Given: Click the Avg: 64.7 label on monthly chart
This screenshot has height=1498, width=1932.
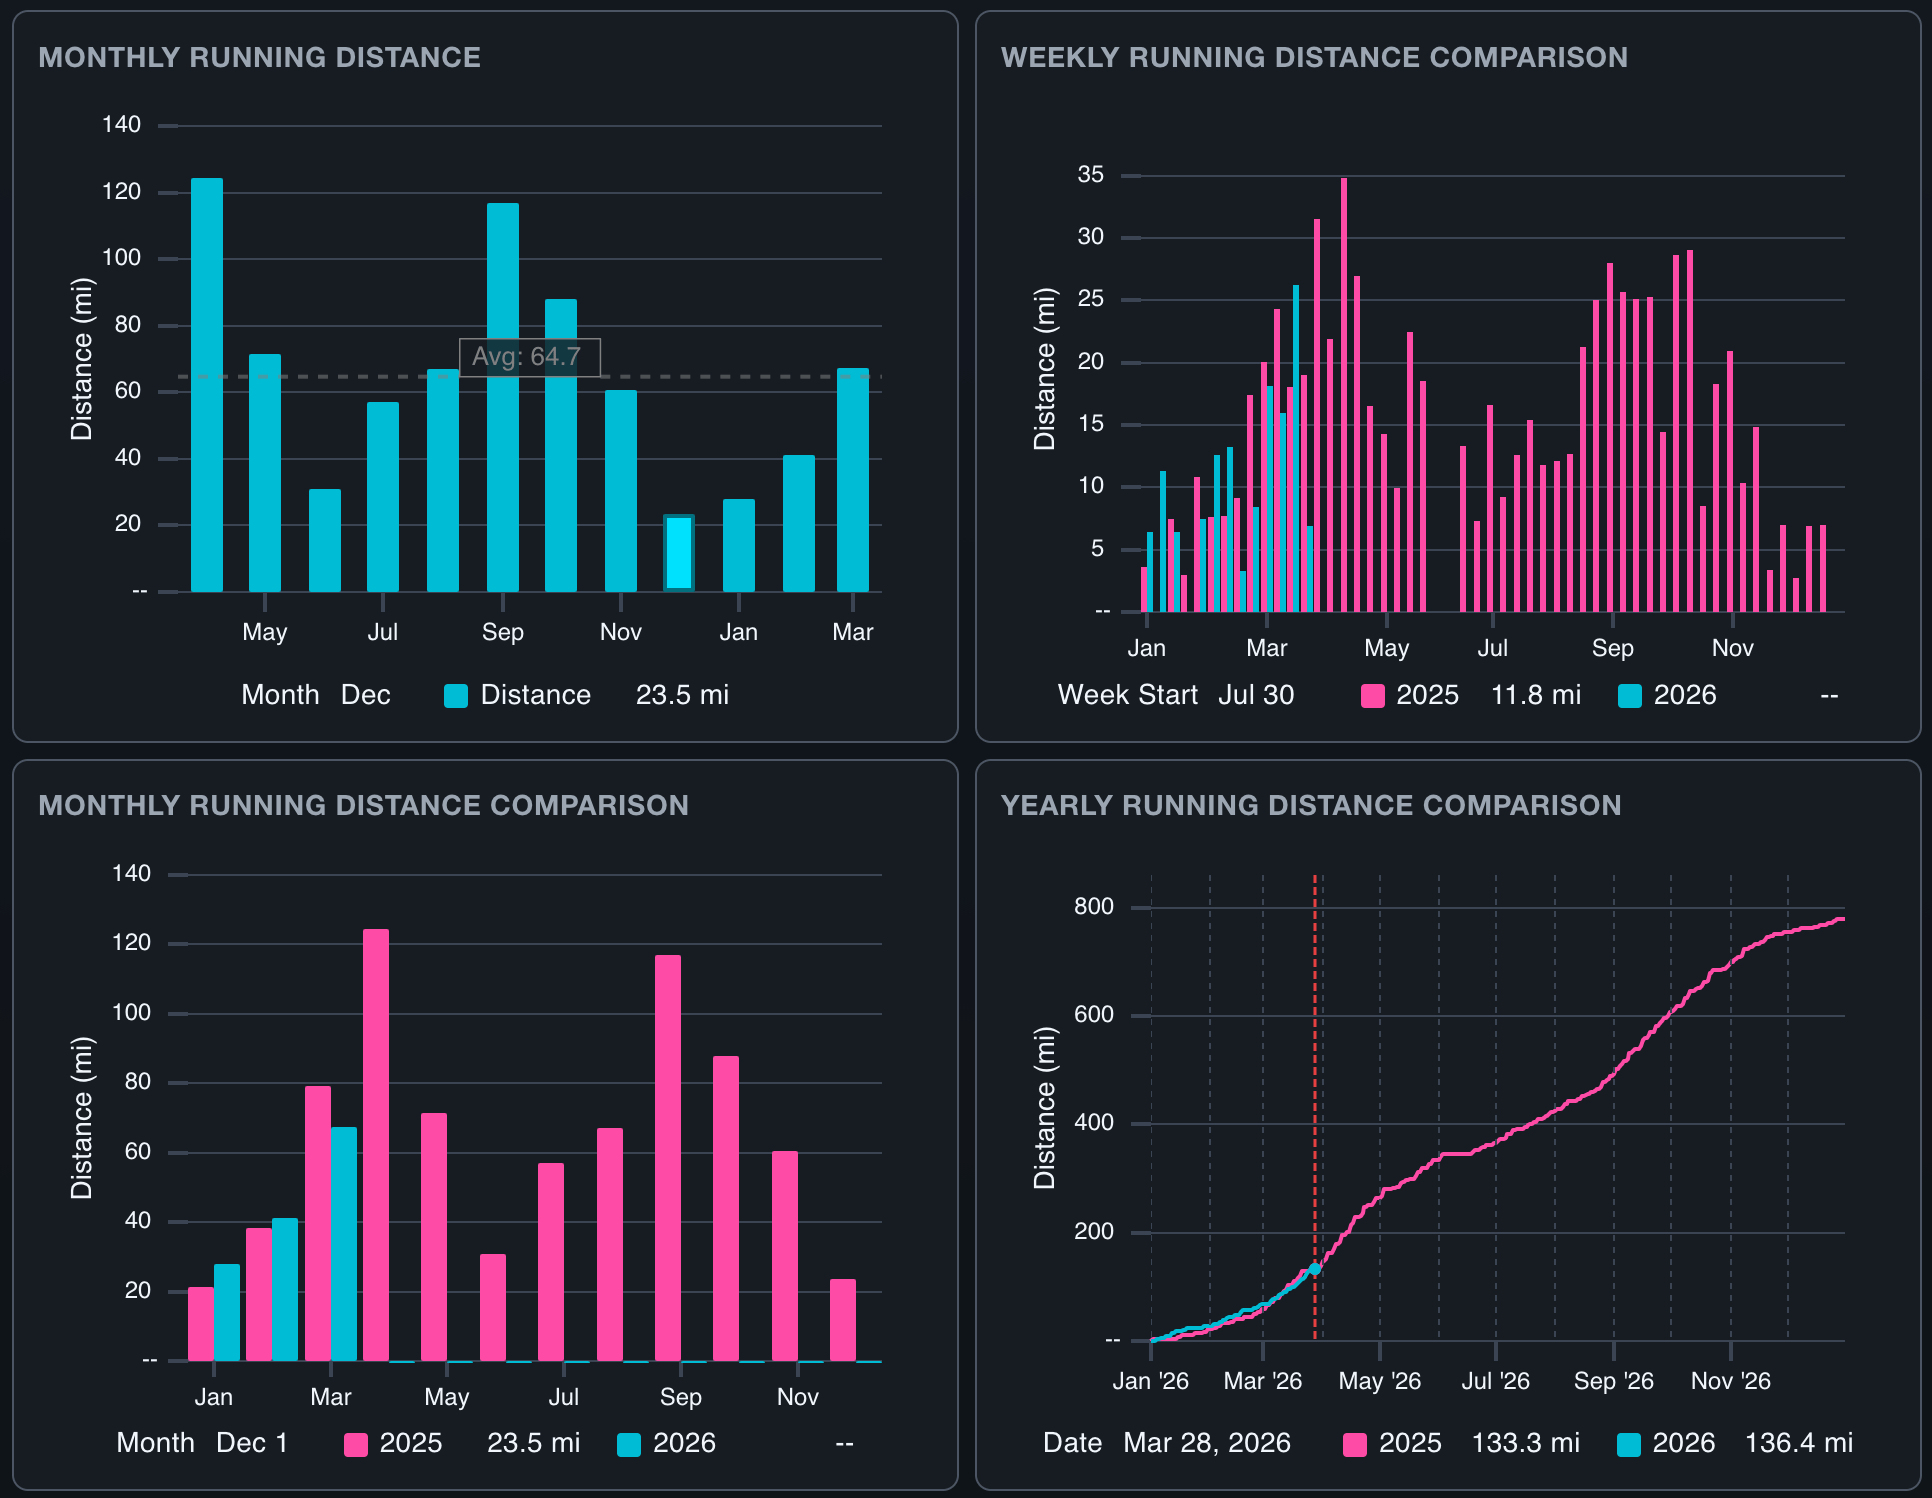Looking at the screenshot, I should [x=530, y=357].
